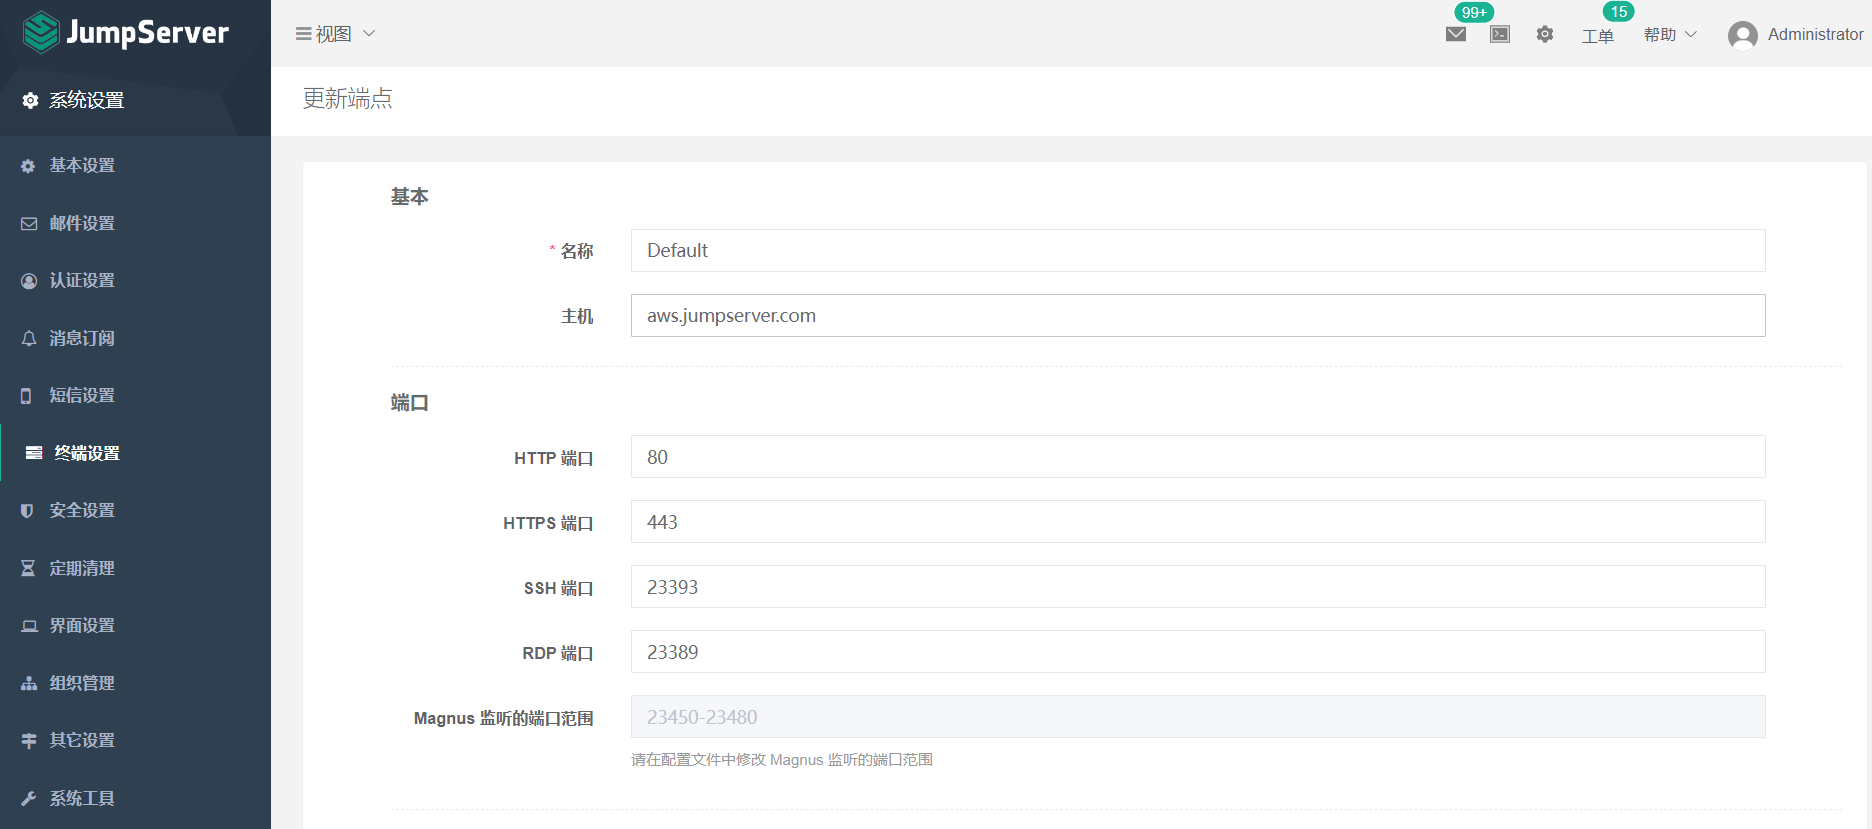
Task: Select the HTTPS 端口 input field
Action: tap(1197, 522)
